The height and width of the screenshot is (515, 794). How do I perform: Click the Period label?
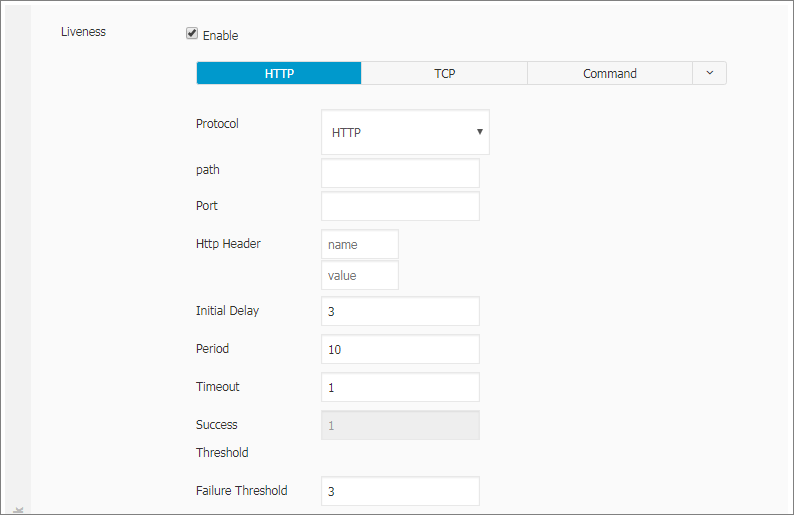212,349
